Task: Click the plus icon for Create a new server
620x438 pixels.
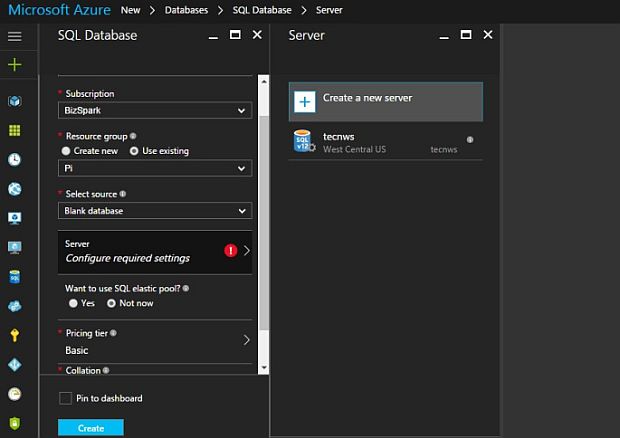Action: [x=305, y=102]
